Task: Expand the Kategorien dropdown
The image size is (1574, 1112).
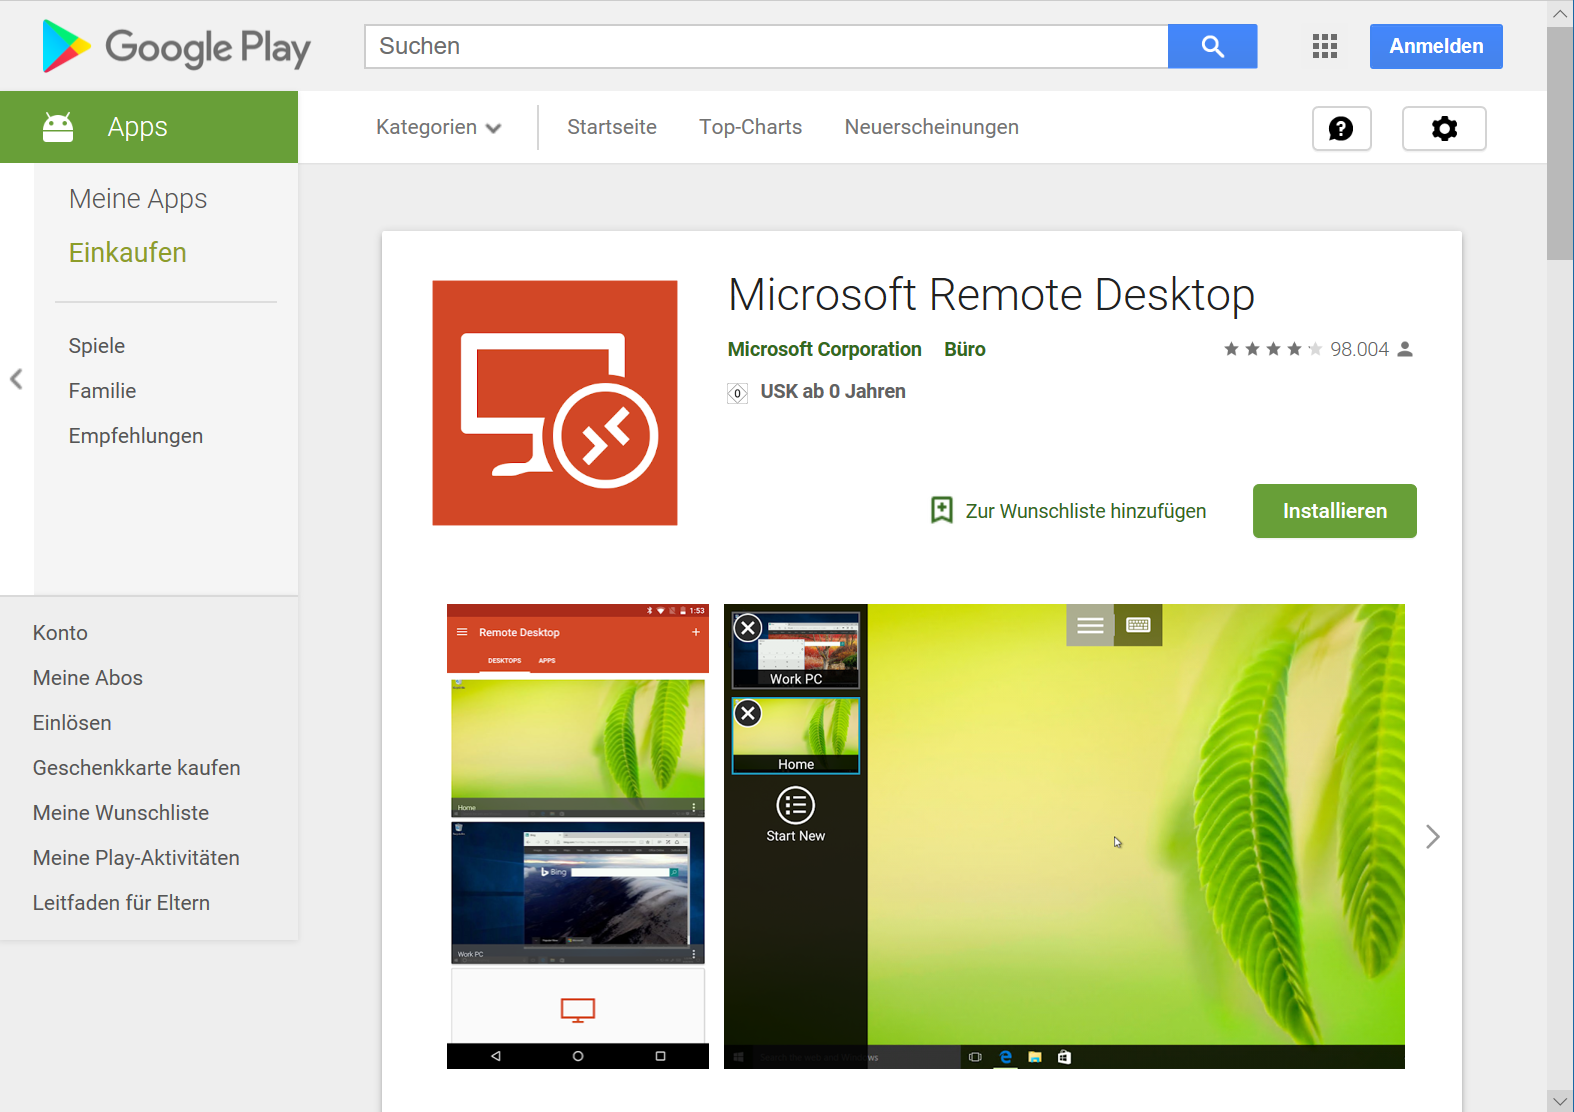Action: pyautogui.click(x=438, y=127)
